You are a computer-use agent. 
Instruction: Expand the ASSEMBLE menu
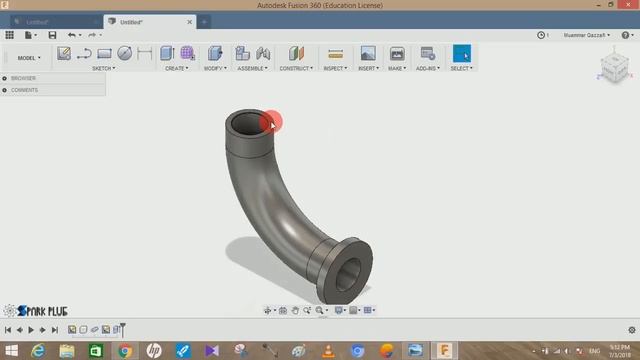click(x=253, y=69)
